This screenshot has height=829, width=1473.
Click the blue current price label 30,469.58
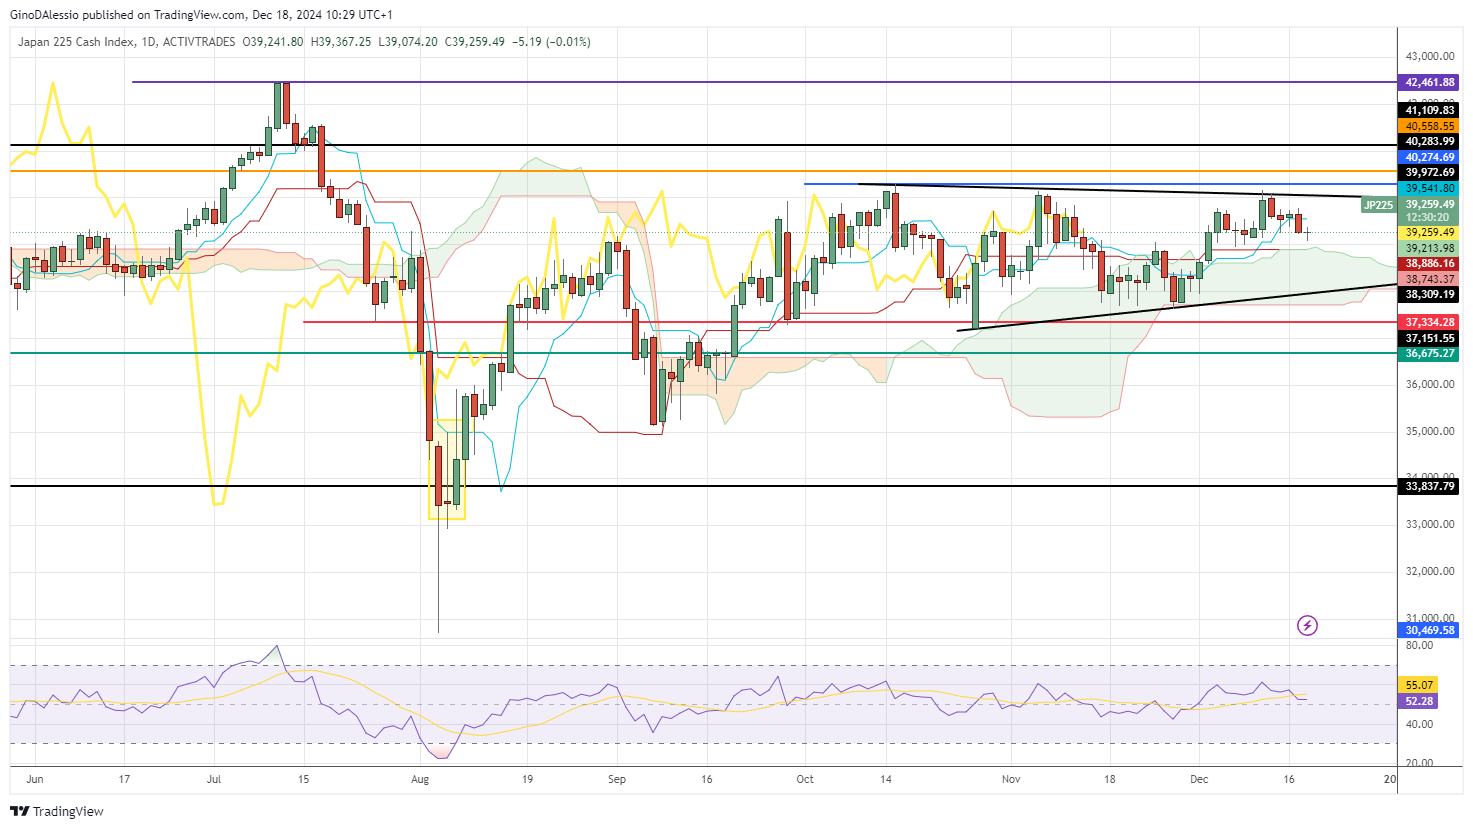click(1428, 630)
